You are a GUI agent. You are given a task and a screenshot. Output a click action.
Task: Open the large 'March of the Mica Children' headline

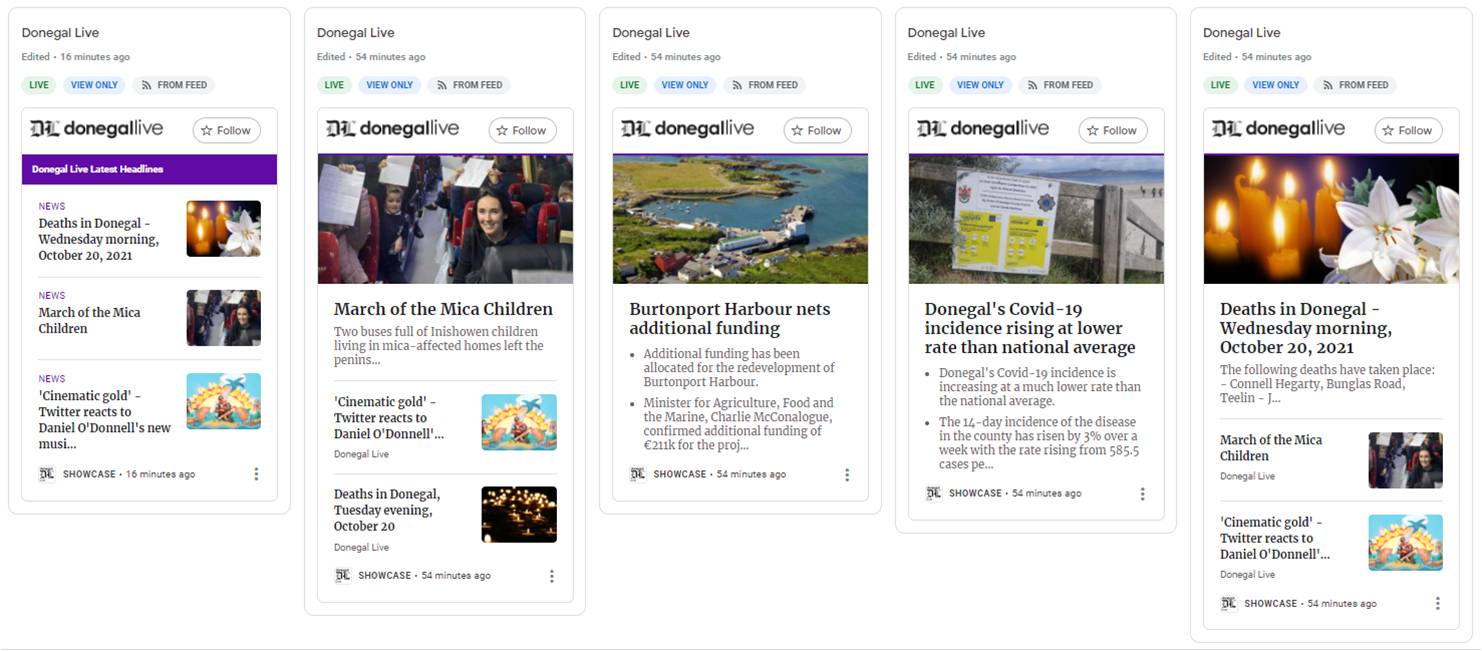click(x=443, y=309)
